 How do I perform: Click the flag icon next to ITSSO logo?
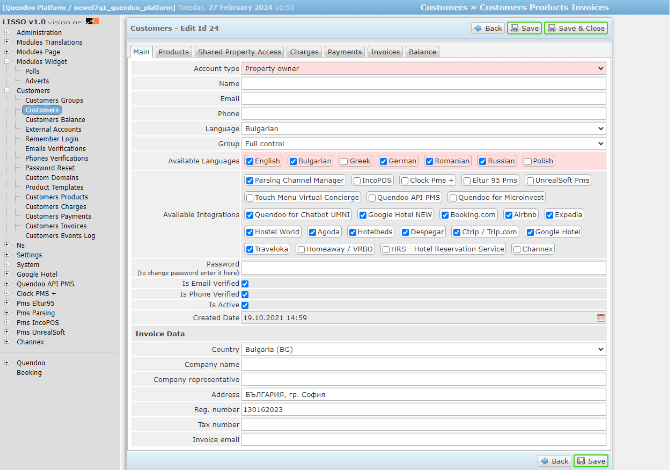(92, 20)
